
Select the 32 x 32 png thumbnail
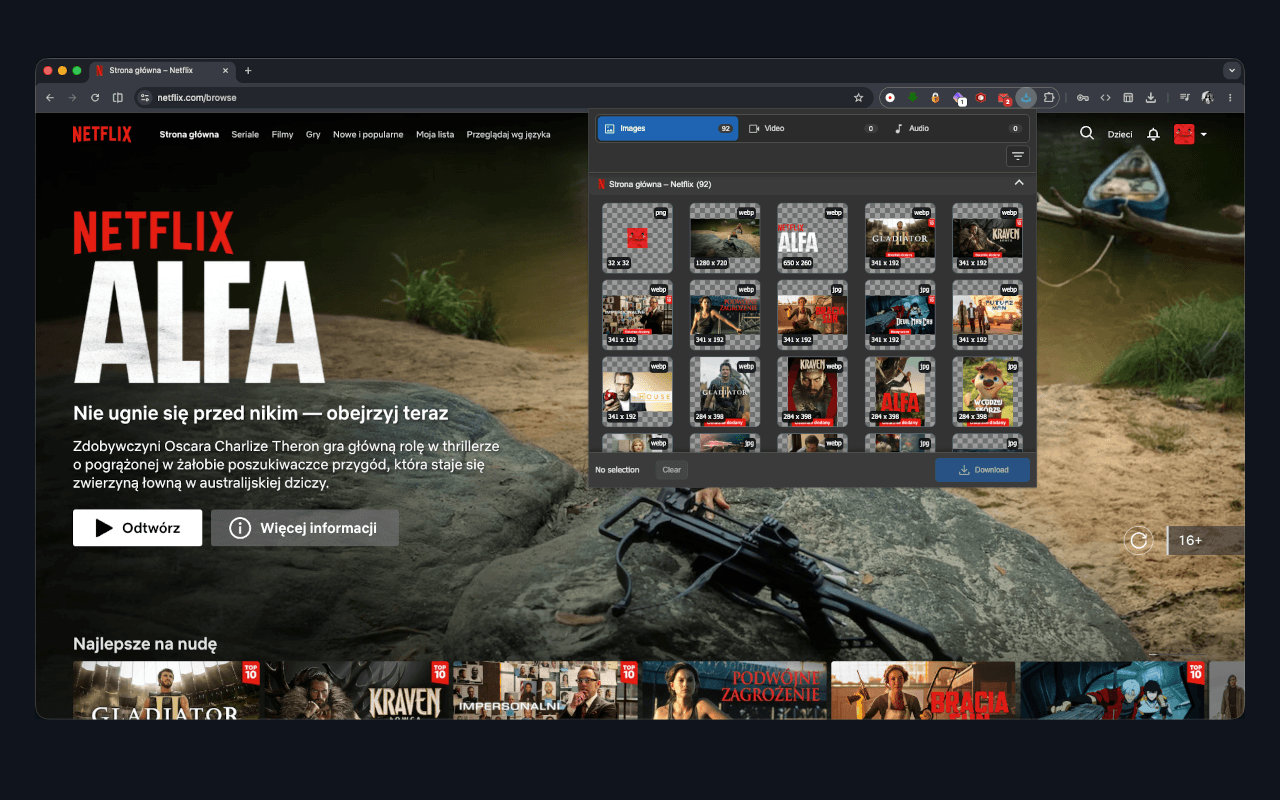click(637, 238)
